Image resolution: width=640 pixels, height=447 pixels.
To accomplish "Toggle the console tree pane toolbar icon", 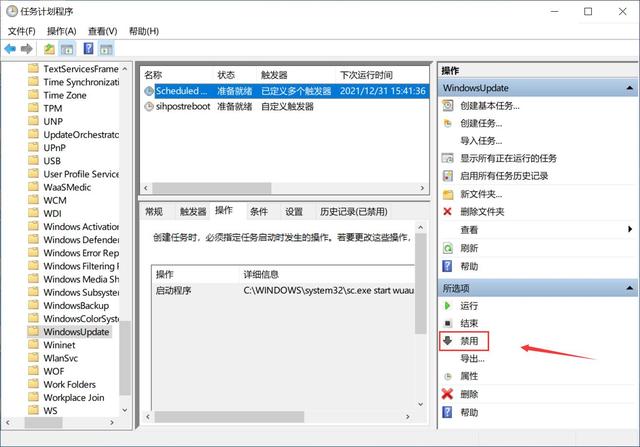I will click(67, 49).
